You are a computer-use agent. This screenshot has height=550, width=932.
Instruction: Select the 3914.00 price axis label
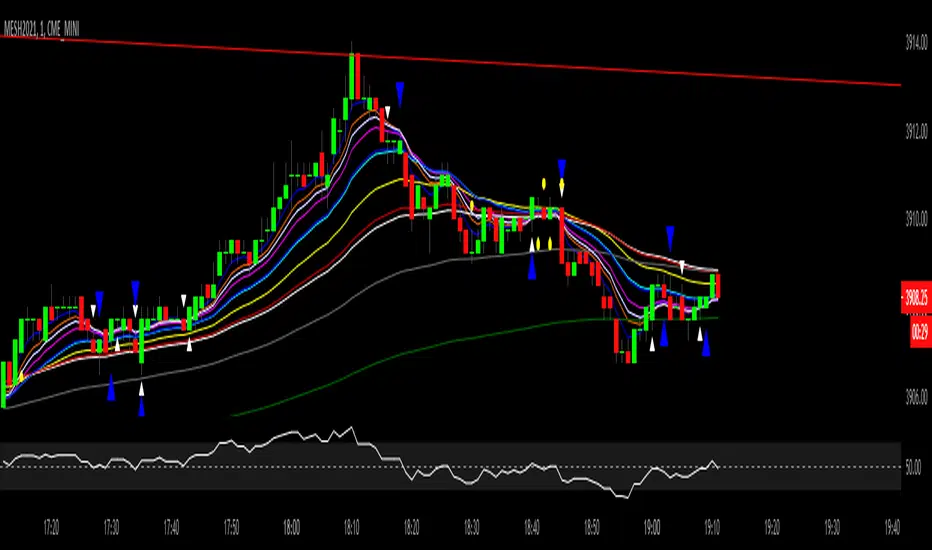coord(916,42)
